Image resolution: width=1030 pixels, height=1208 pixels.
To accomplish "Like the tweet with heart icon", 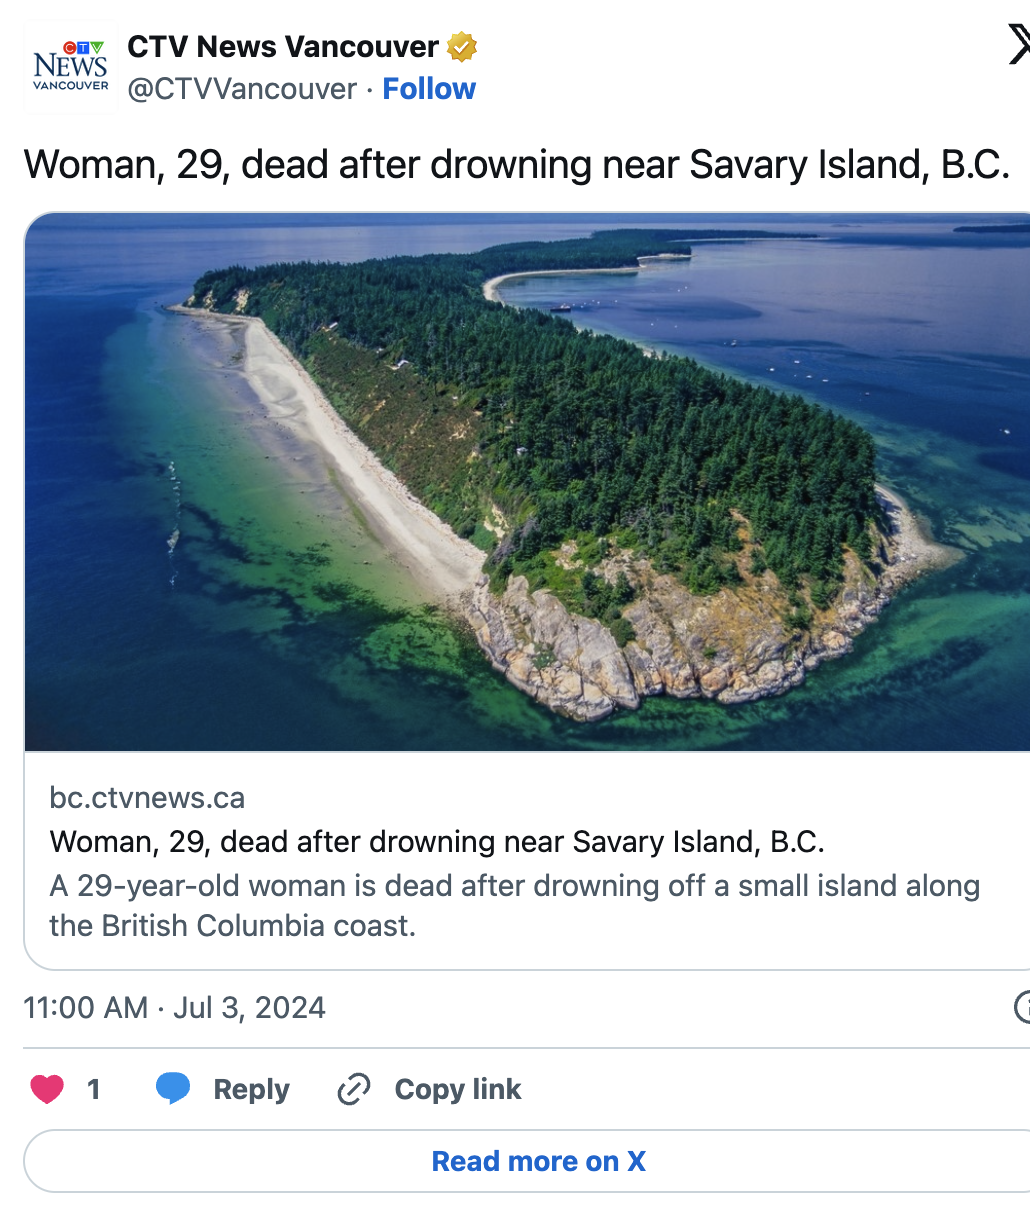I will coord(47,1089).
